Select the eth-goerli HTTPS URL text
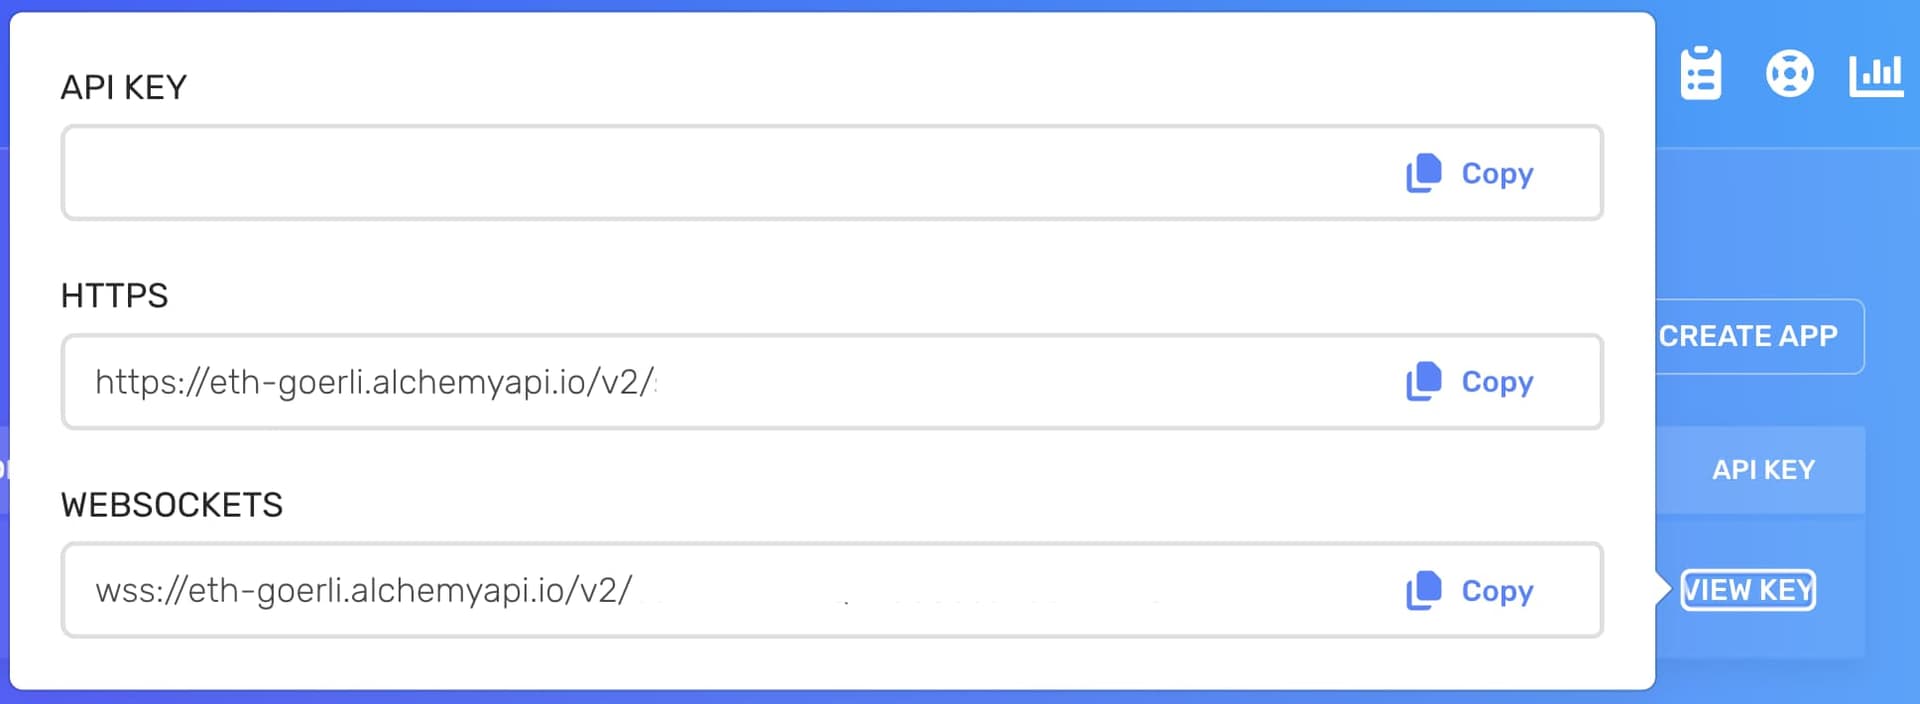The height and width of the screenshot is (704, 1920). coord(375,381)
